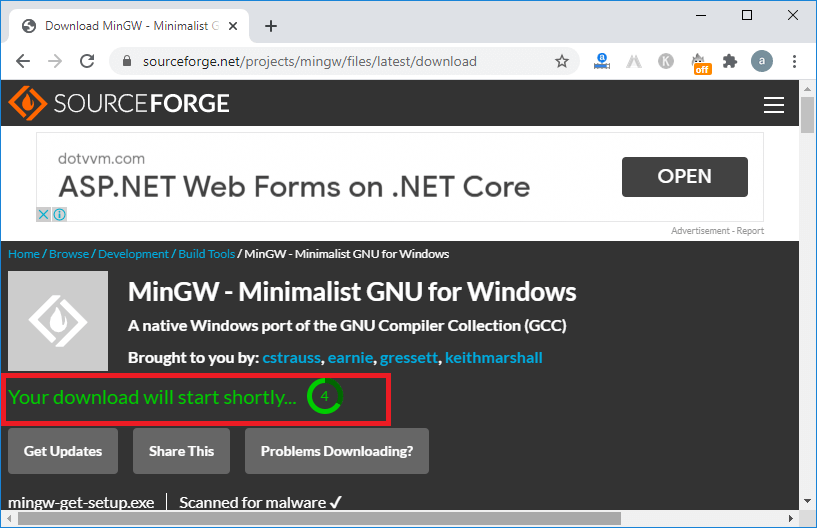Click the browser forward arrow
This screenshot has height=528, width=817.
tap(55, 62)
